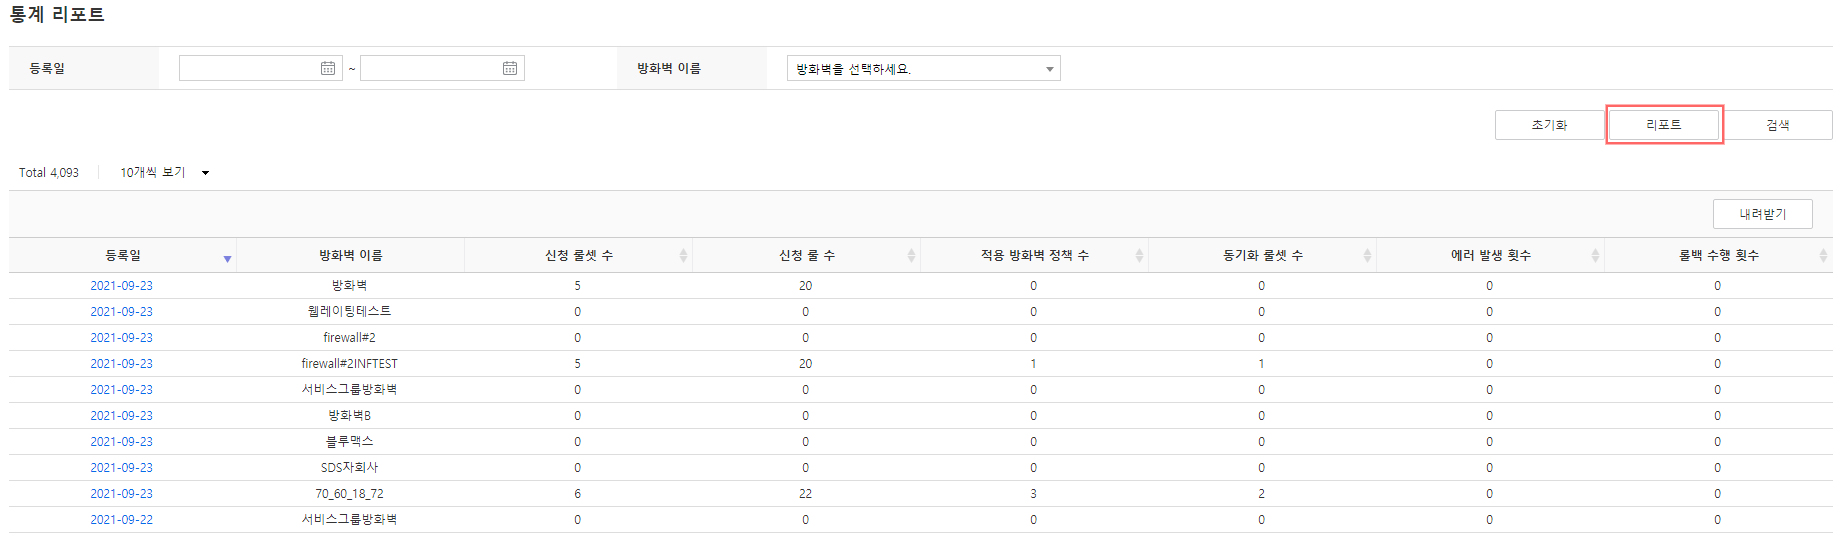Select the firewall#2INFTEST name cell

point(350,364)
